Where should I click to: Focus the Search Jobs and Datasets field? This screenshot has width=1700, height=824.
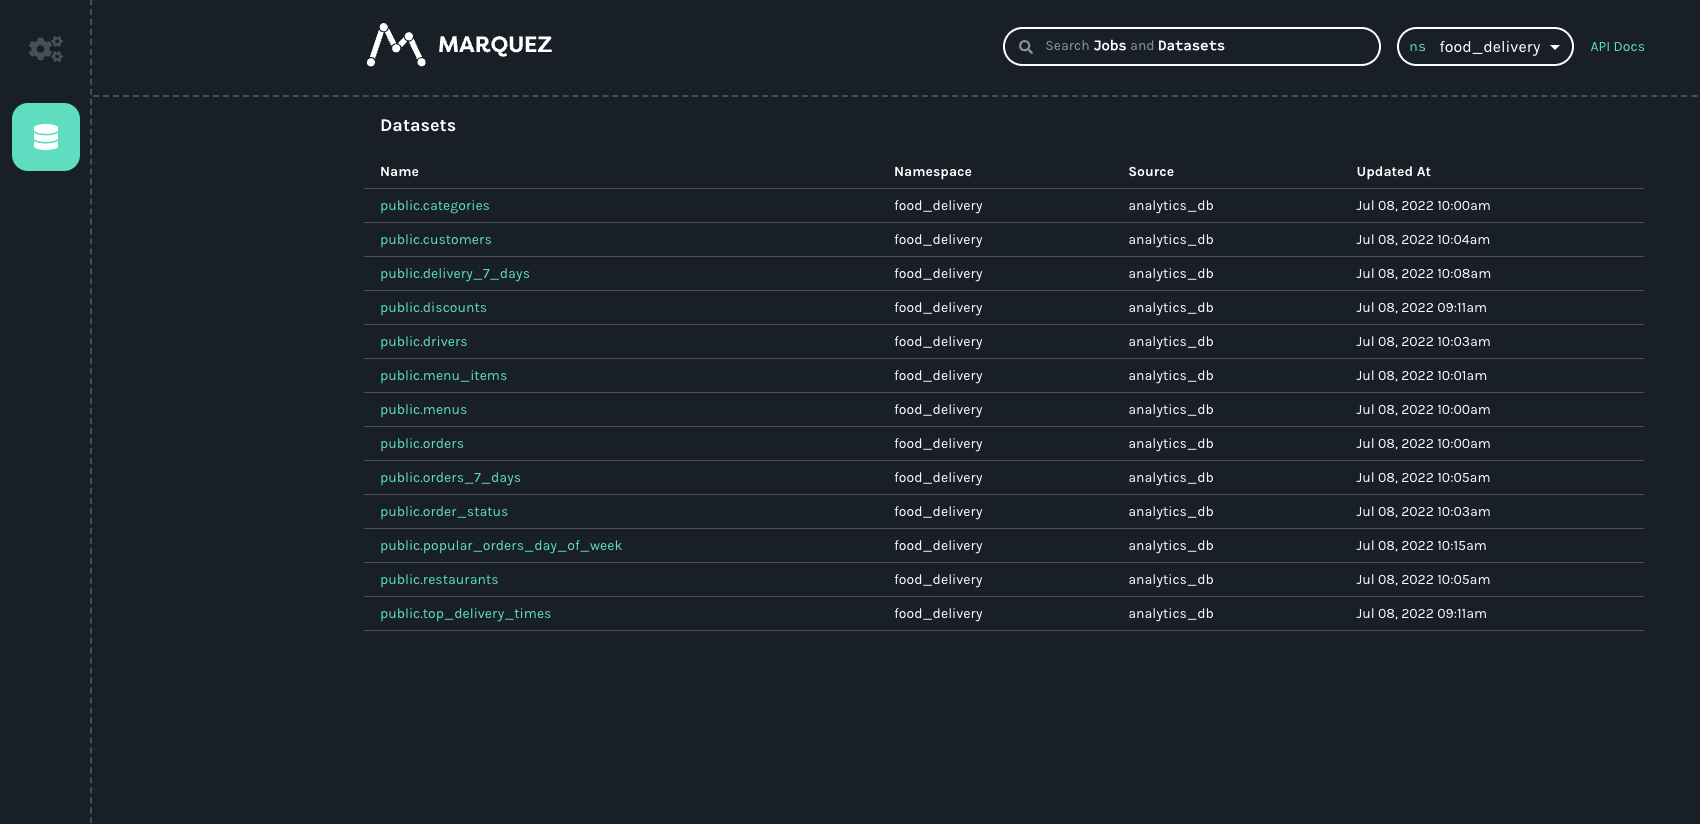[1191, 46]
